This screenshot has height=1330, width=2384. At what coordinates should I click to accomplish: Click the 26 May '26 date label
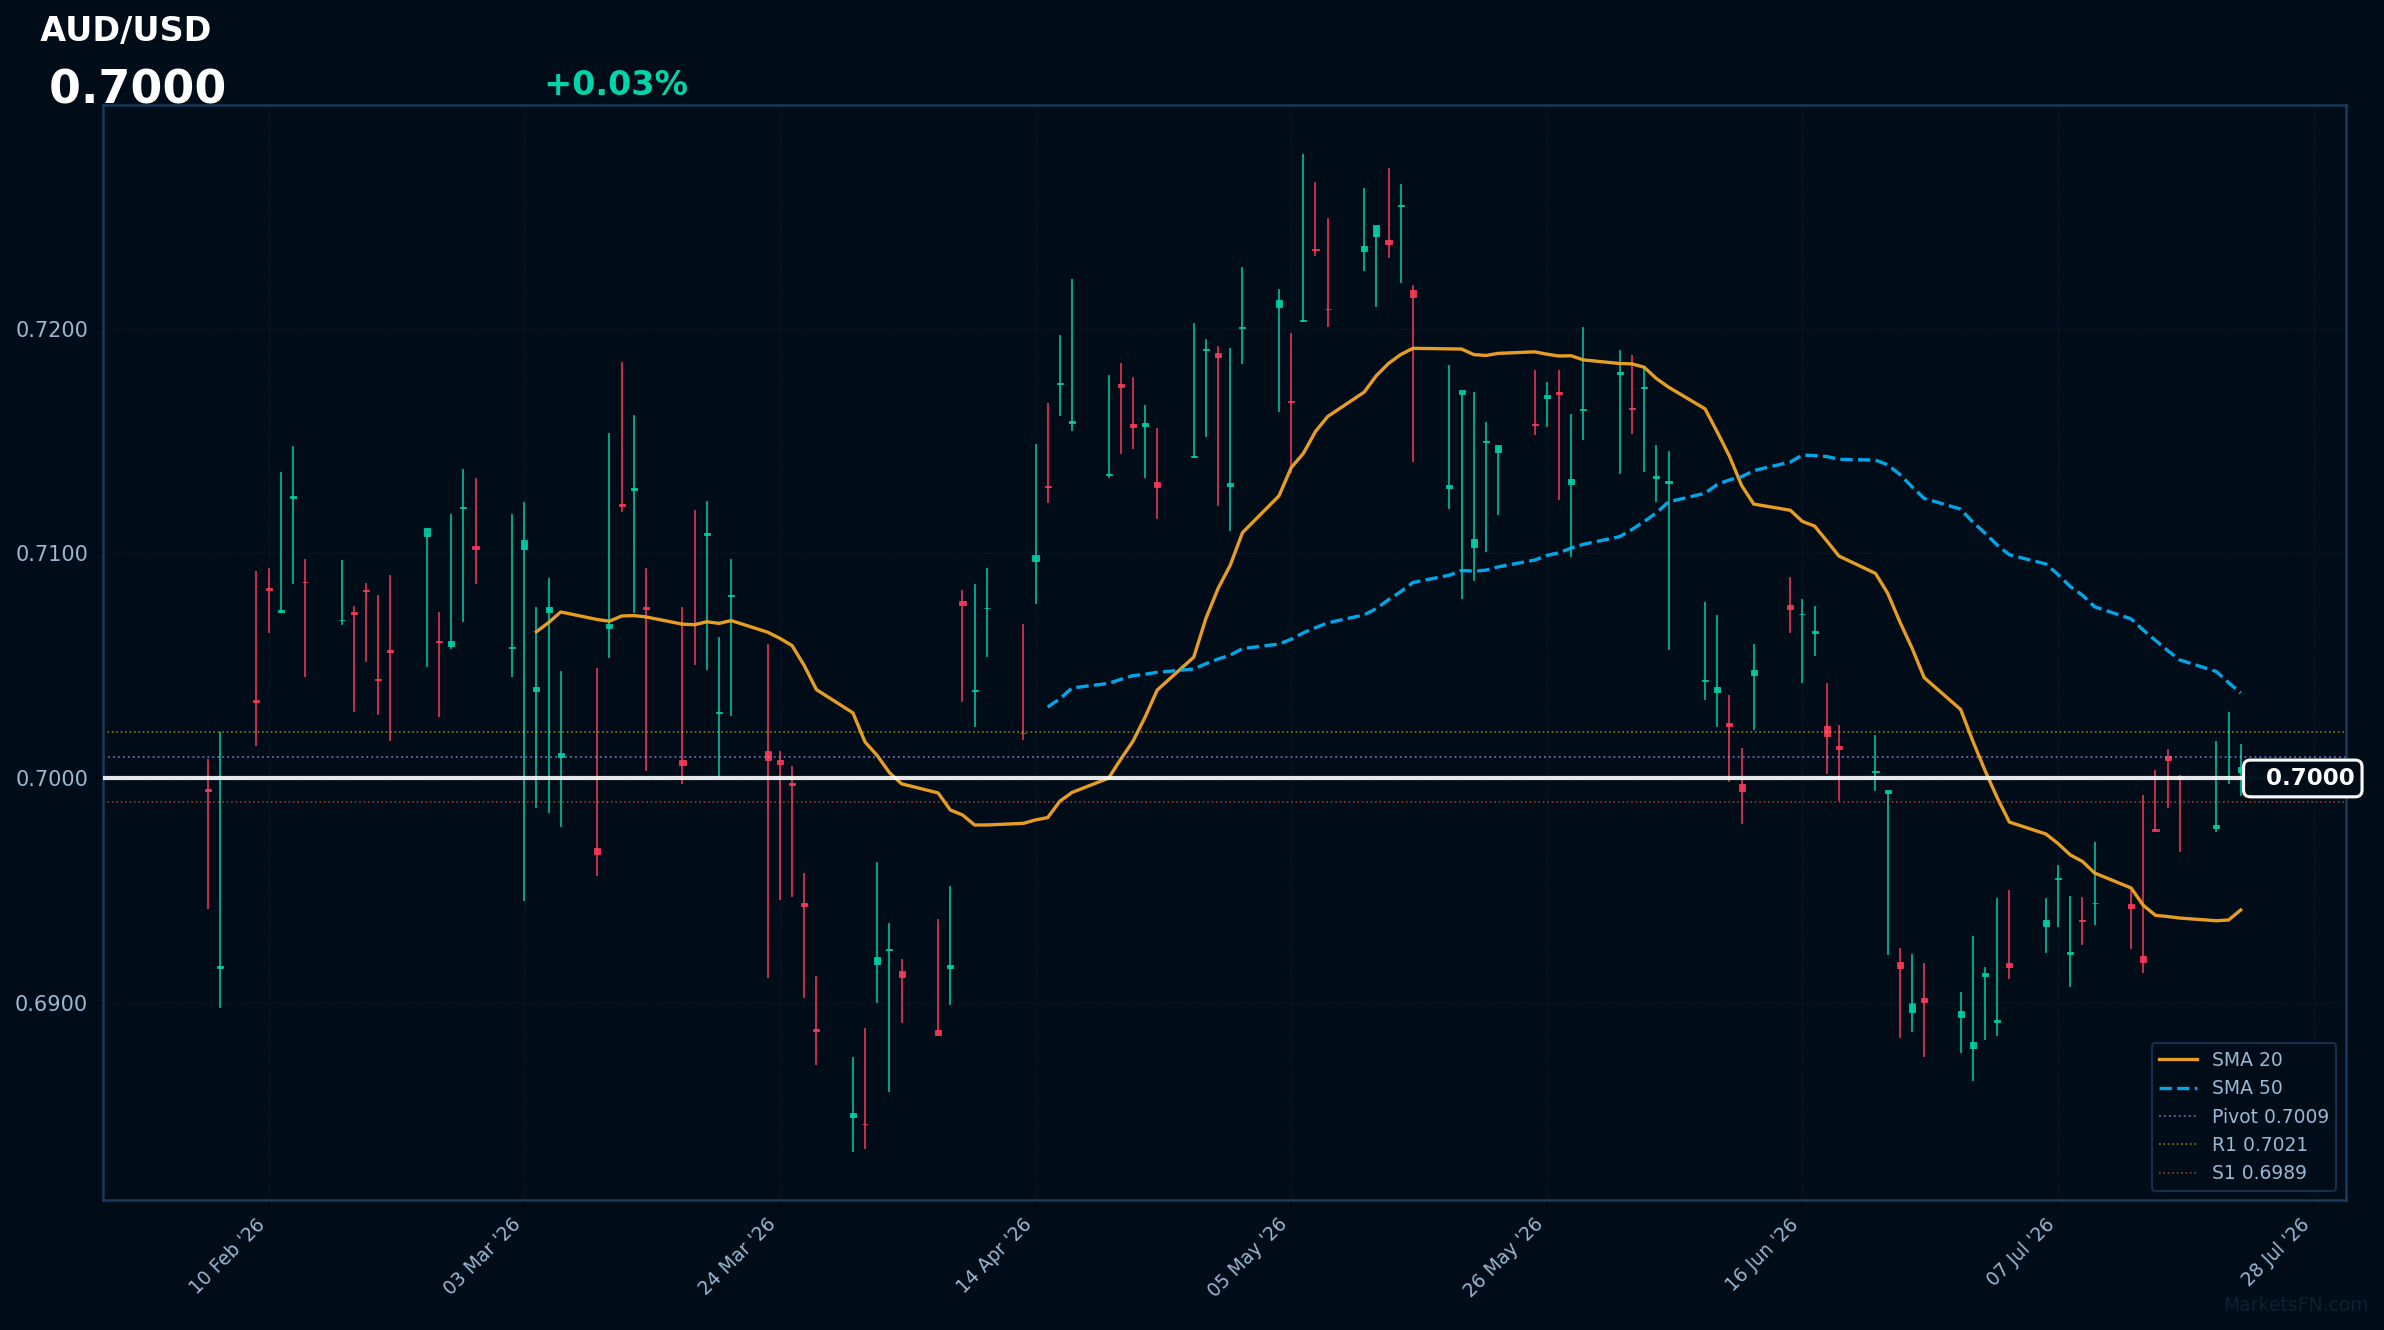pyautogui.click(x=1503, y=1257)
